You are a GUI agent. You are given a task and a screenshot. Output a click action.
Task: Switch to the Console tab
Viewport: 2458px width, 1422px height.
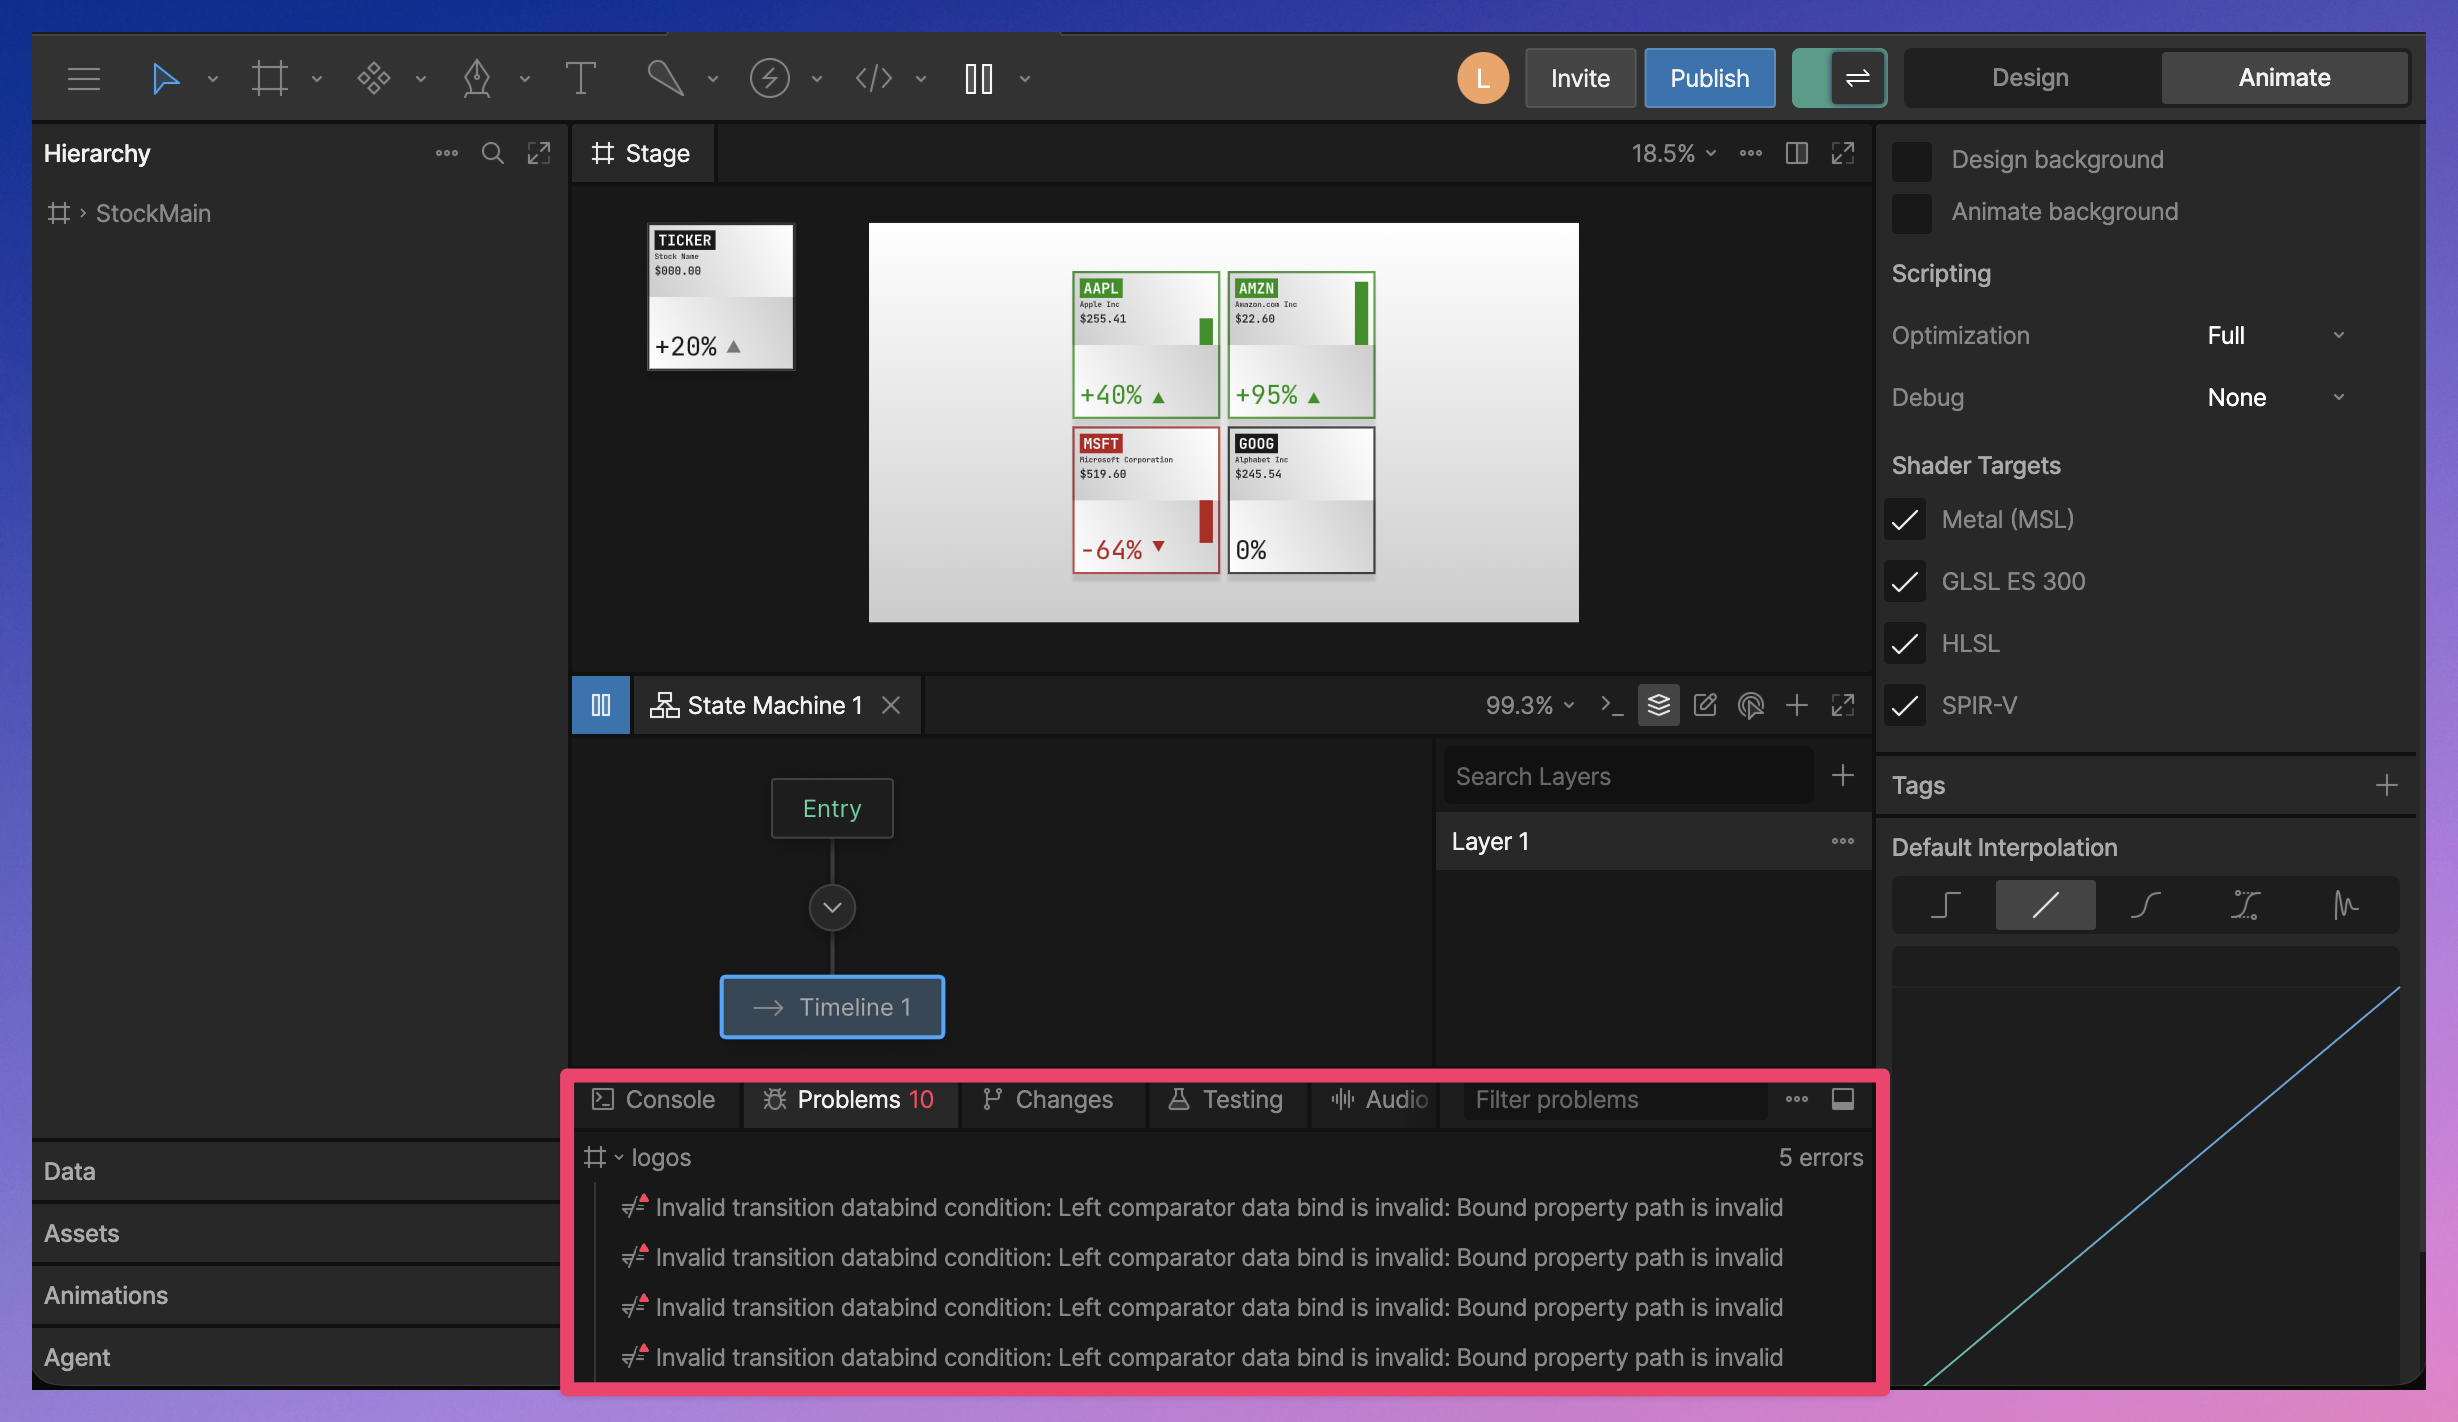(654, 1099)
